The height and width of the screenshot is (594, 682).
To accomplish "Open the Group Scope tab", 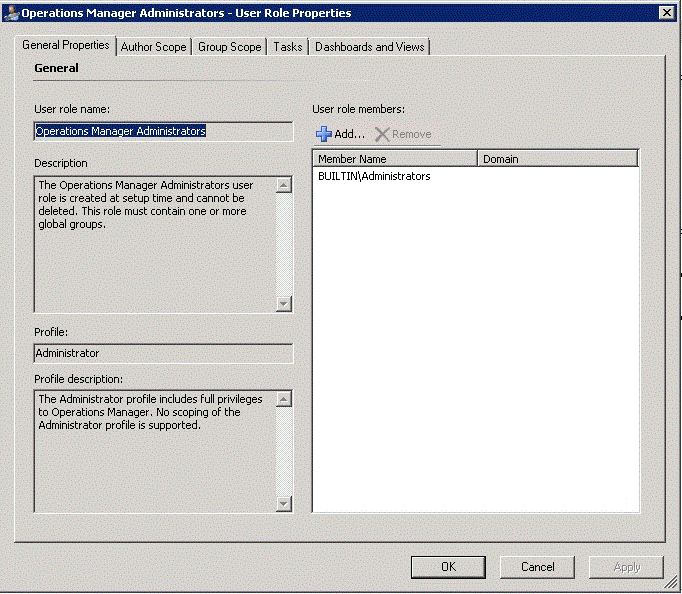I will click(230, 47).
